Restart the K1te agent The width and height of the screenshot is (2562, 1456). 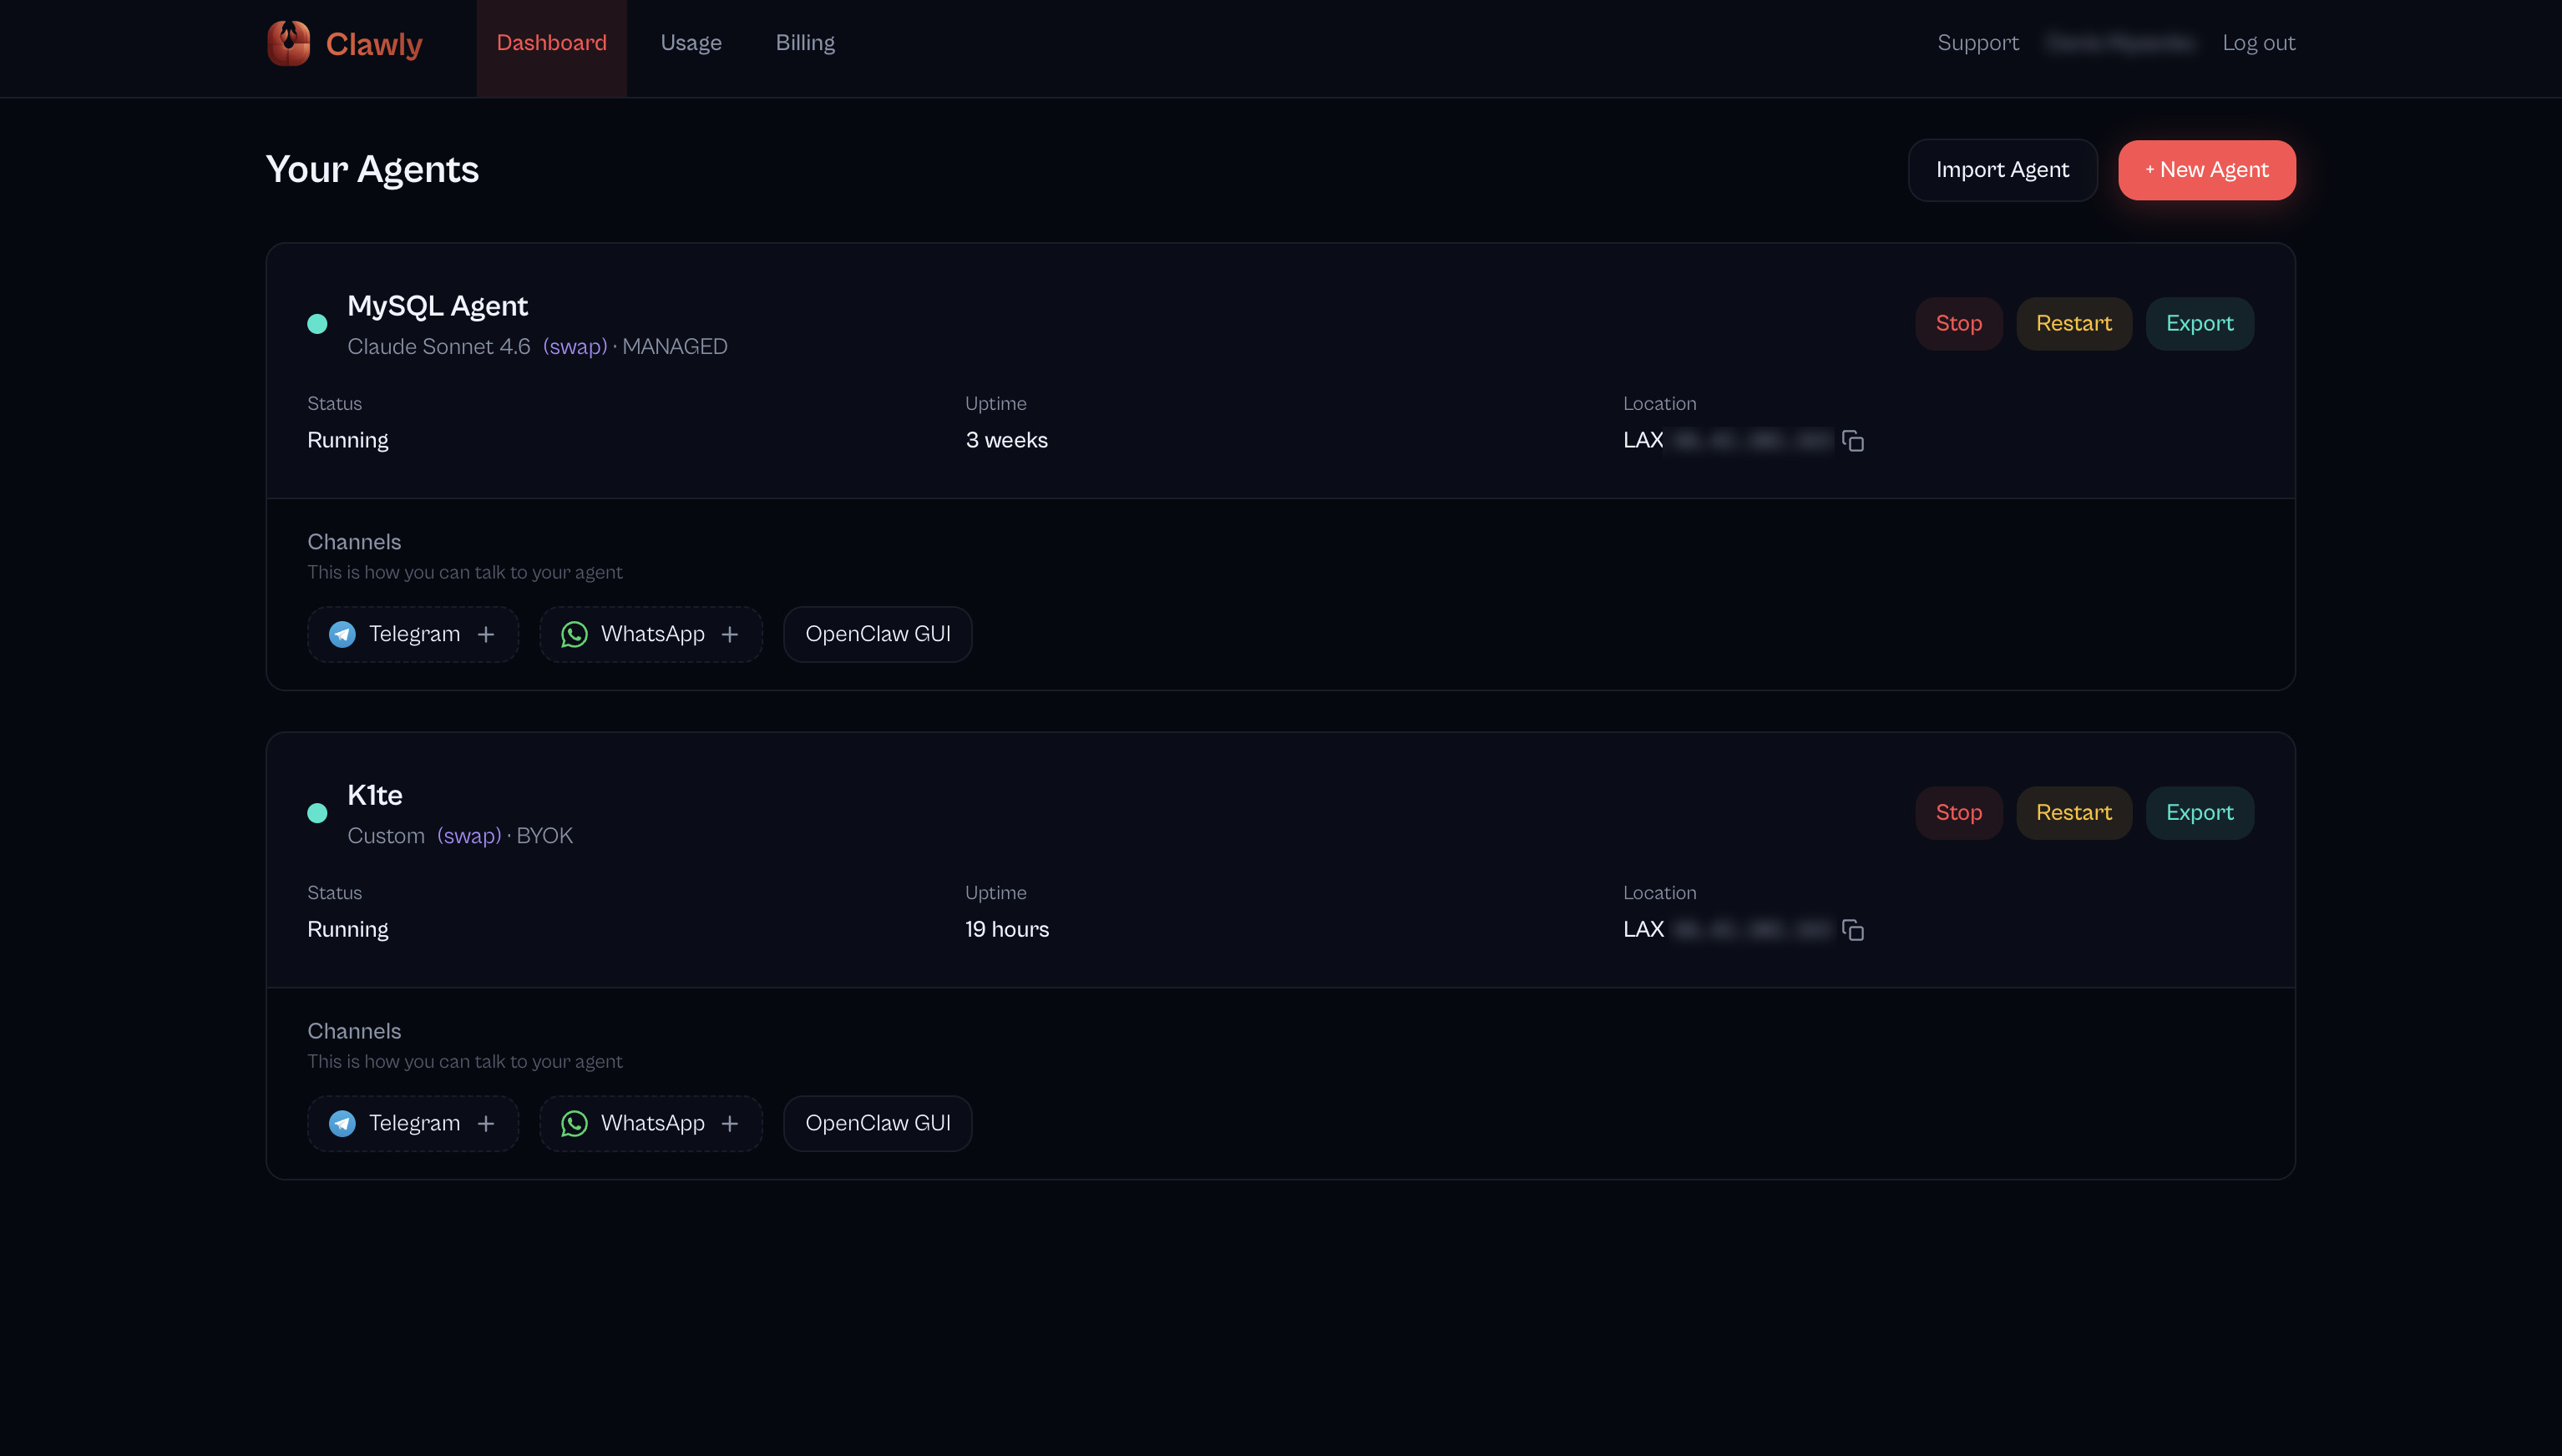pos(2073,813)
